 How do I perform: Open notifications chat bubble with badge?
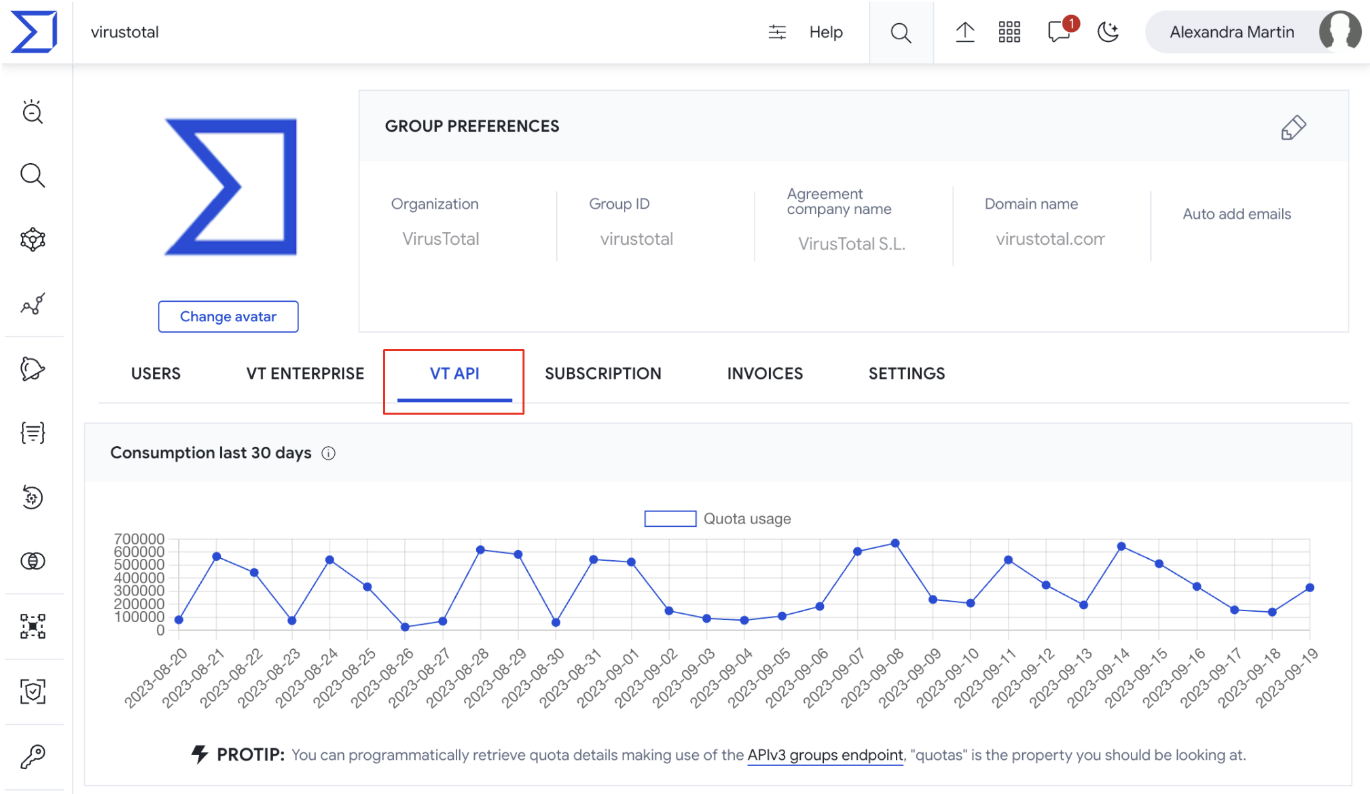[1061, 30]
